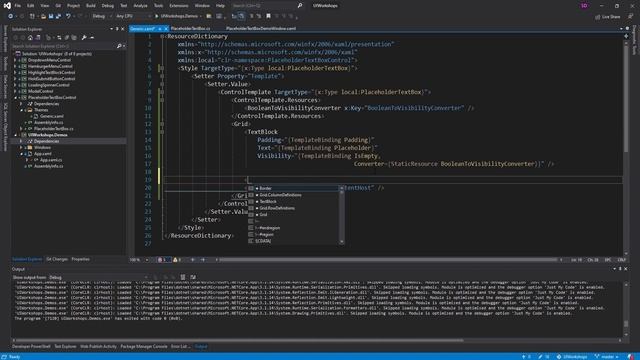Pin the Solution Explorer panel
This screenshot has height=360, width=640.
pos(117,29)
